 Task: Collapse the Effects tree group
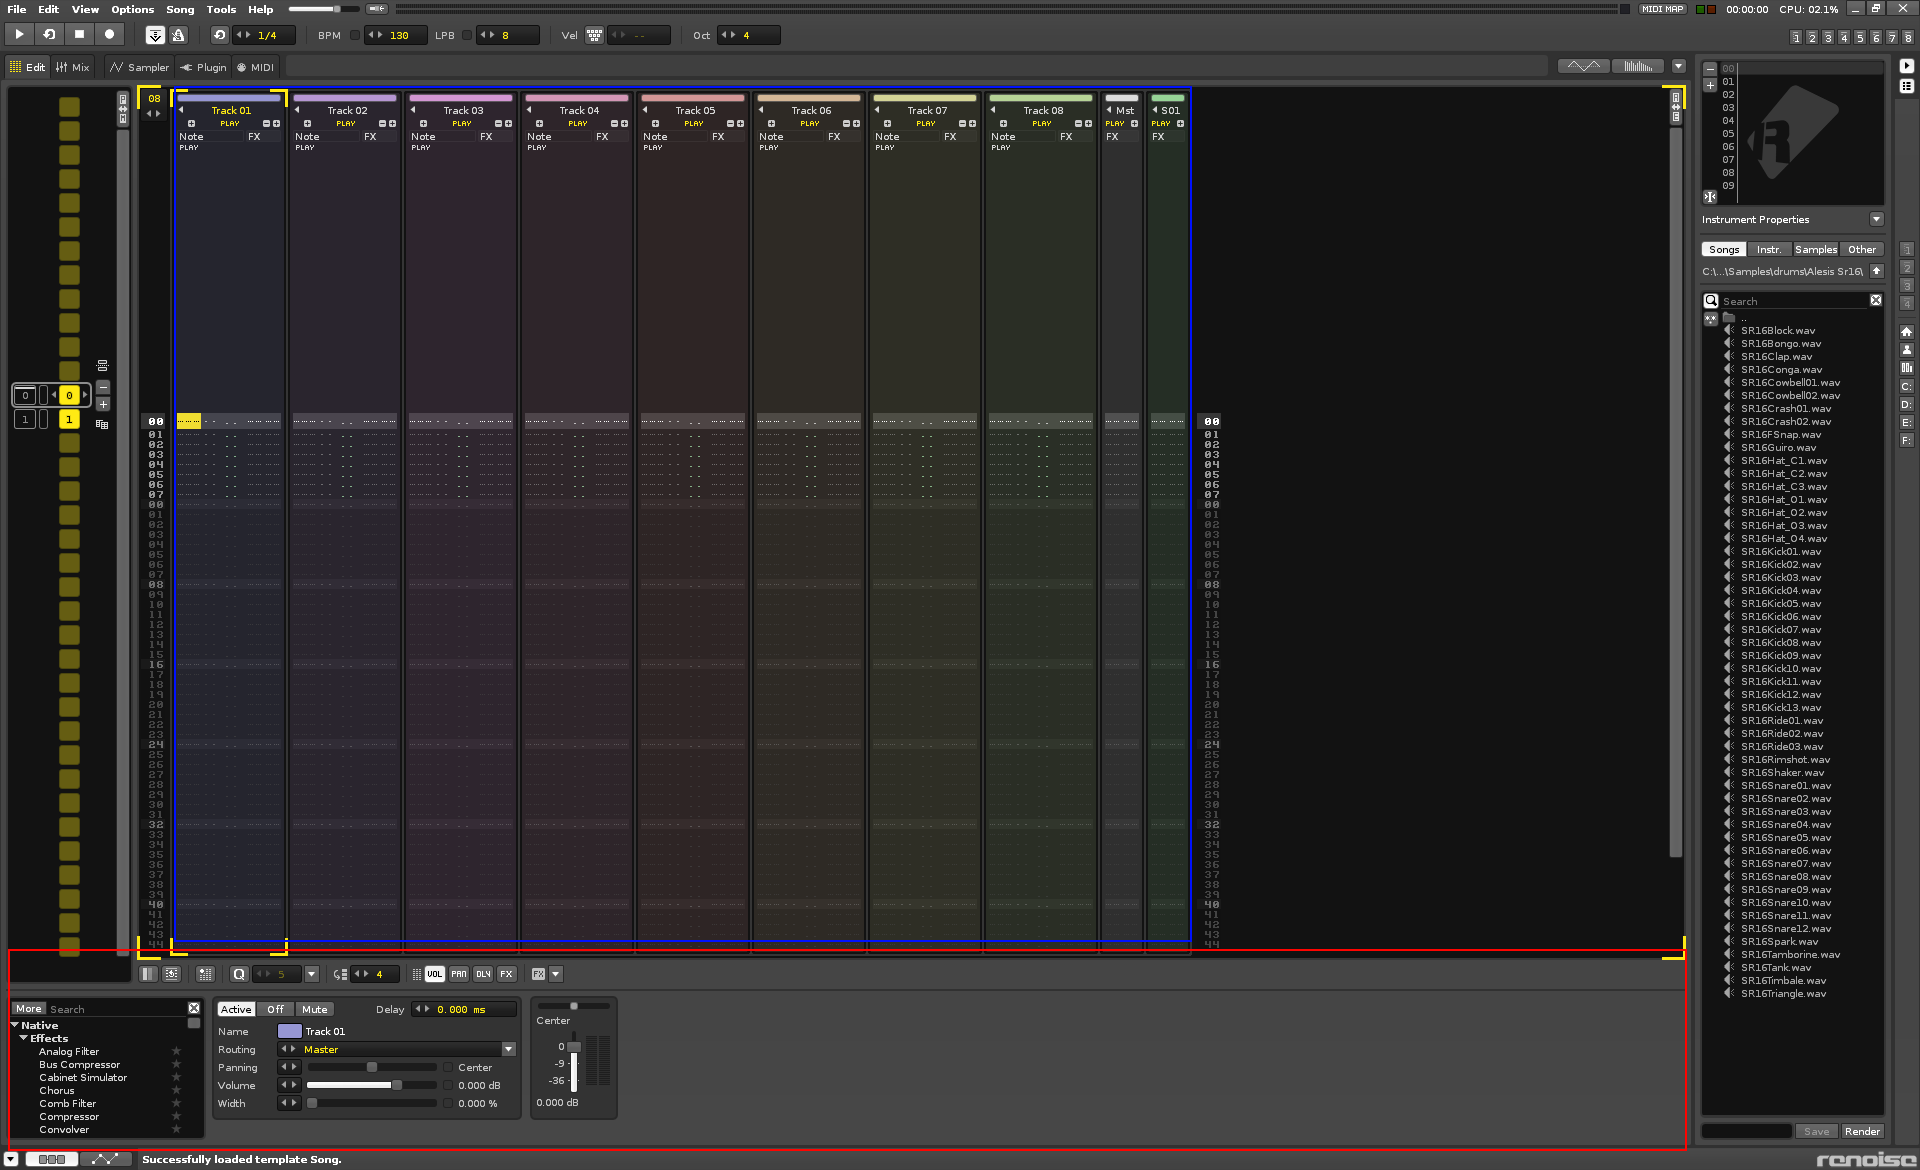click(x=23, y=1038)
